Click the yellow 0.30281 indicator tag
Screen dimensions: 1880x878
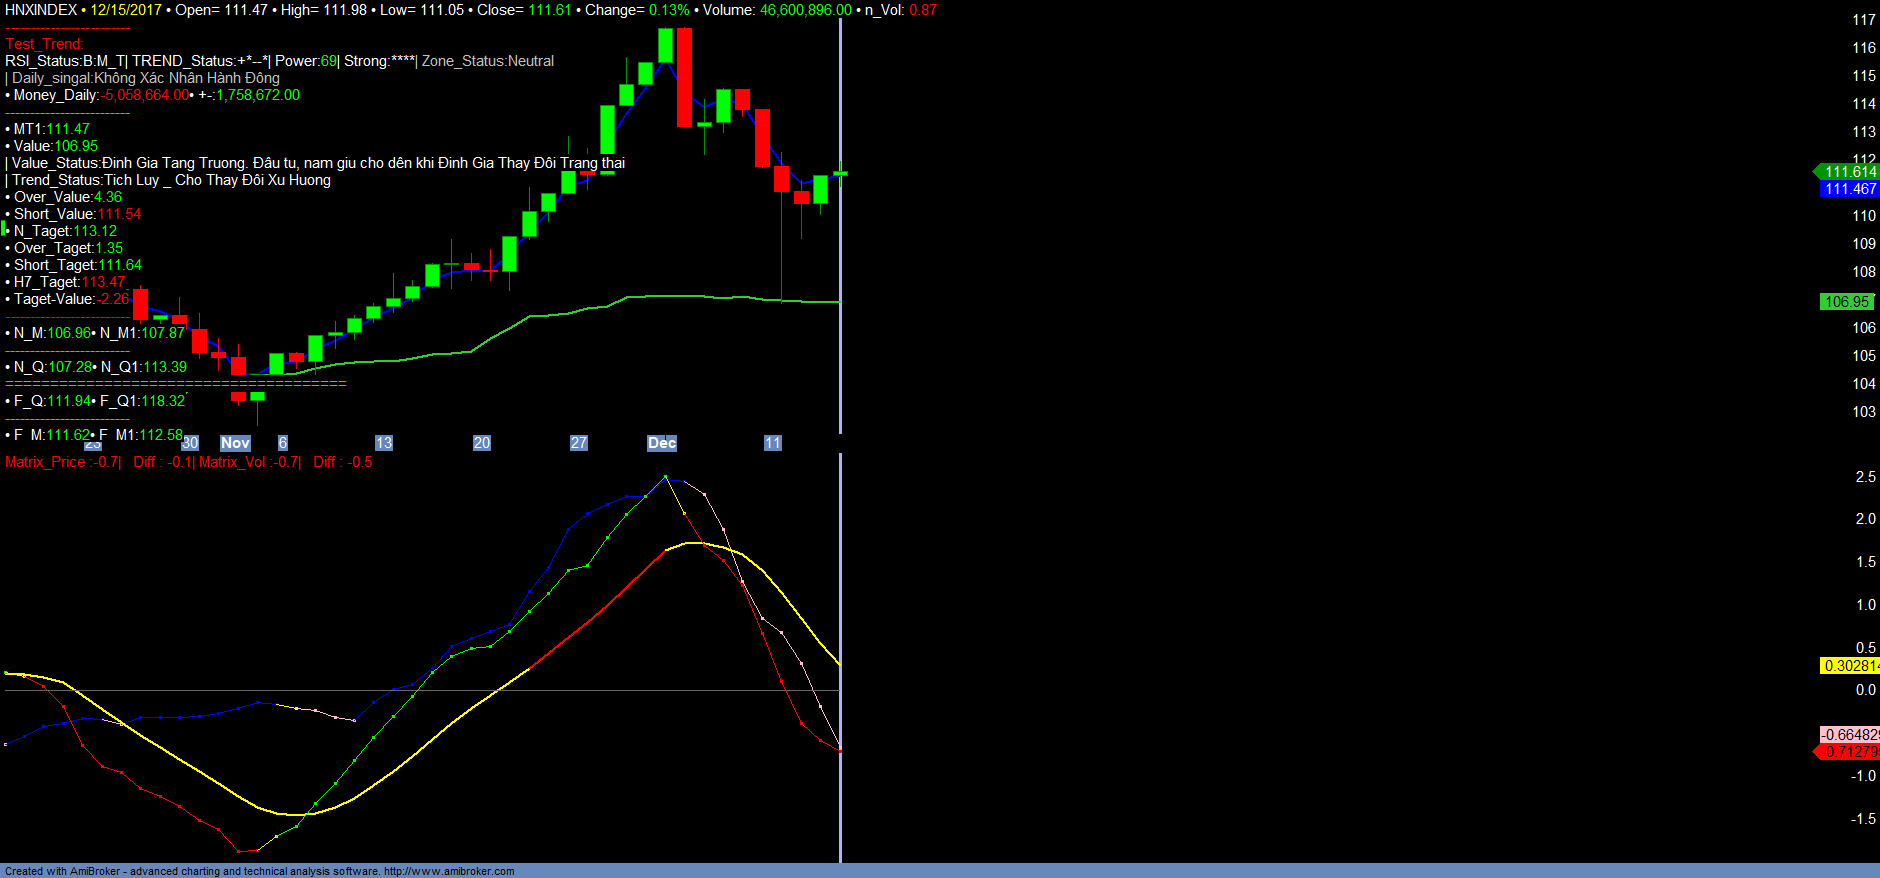[x=1849, y=666]
